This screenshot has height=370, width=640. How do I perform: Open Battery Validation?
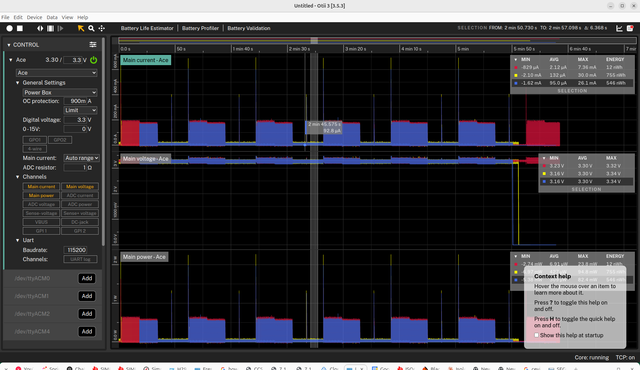click(x=249, y=28)
